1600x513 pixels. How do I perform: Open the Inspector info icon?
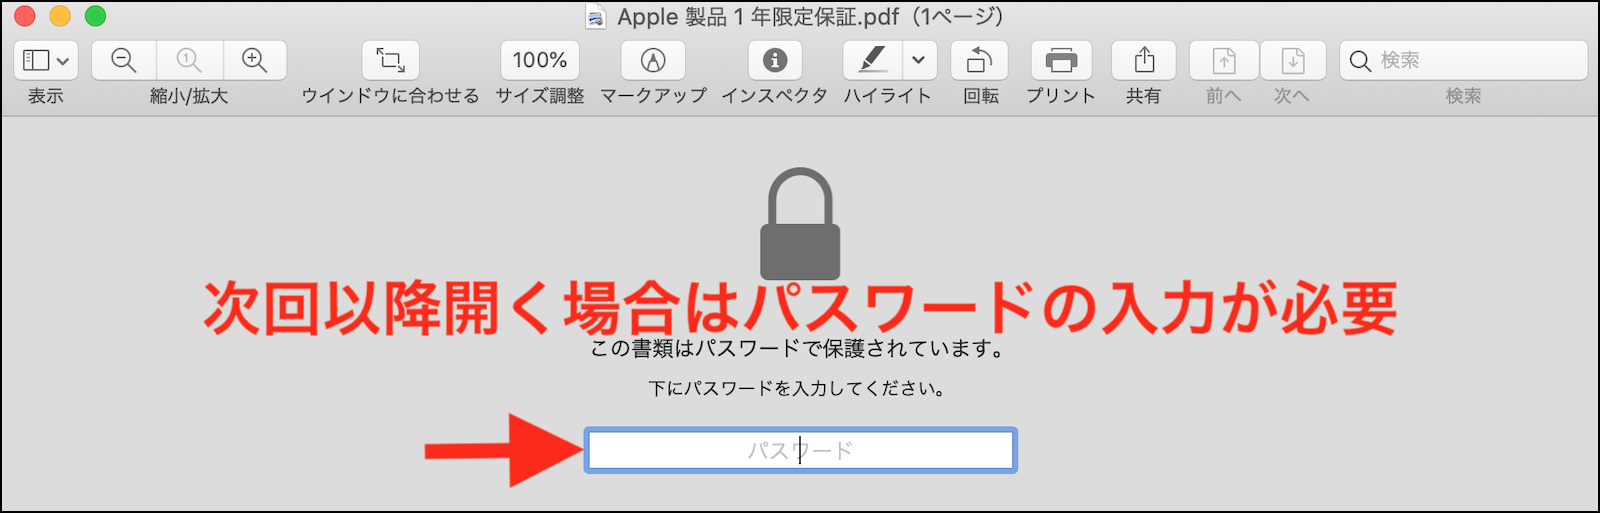click(x=775, y=61)
